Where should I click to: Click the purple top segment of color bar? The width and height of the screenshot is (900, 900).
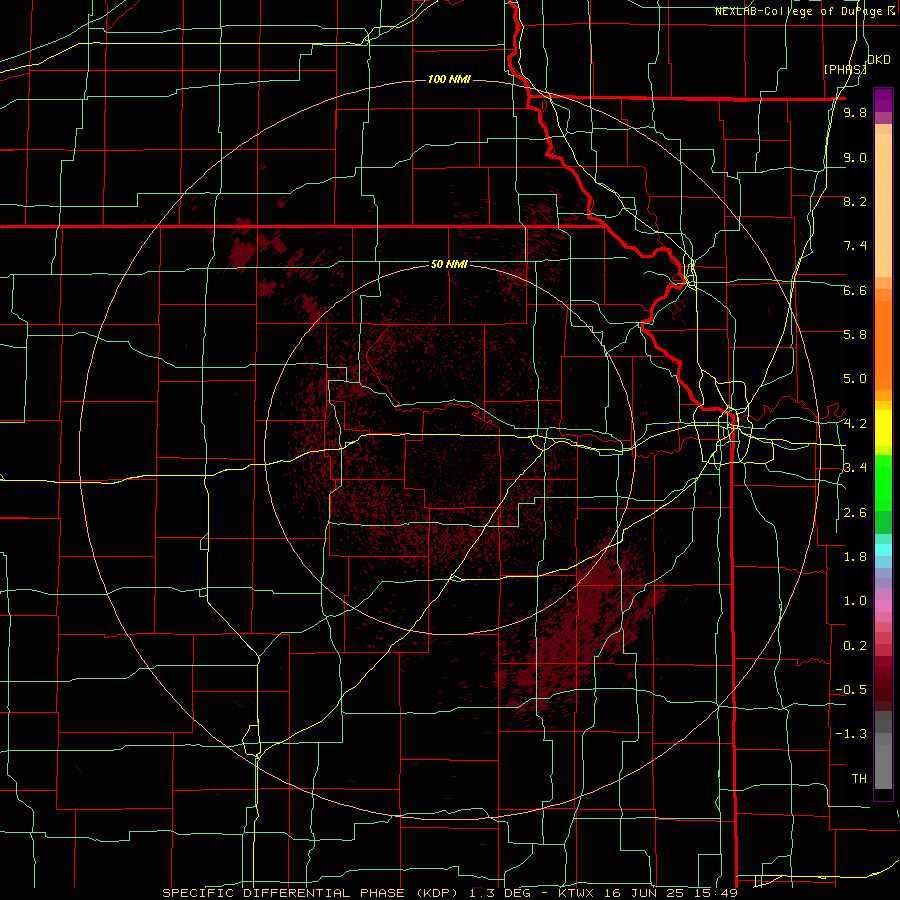click(883, 100)
